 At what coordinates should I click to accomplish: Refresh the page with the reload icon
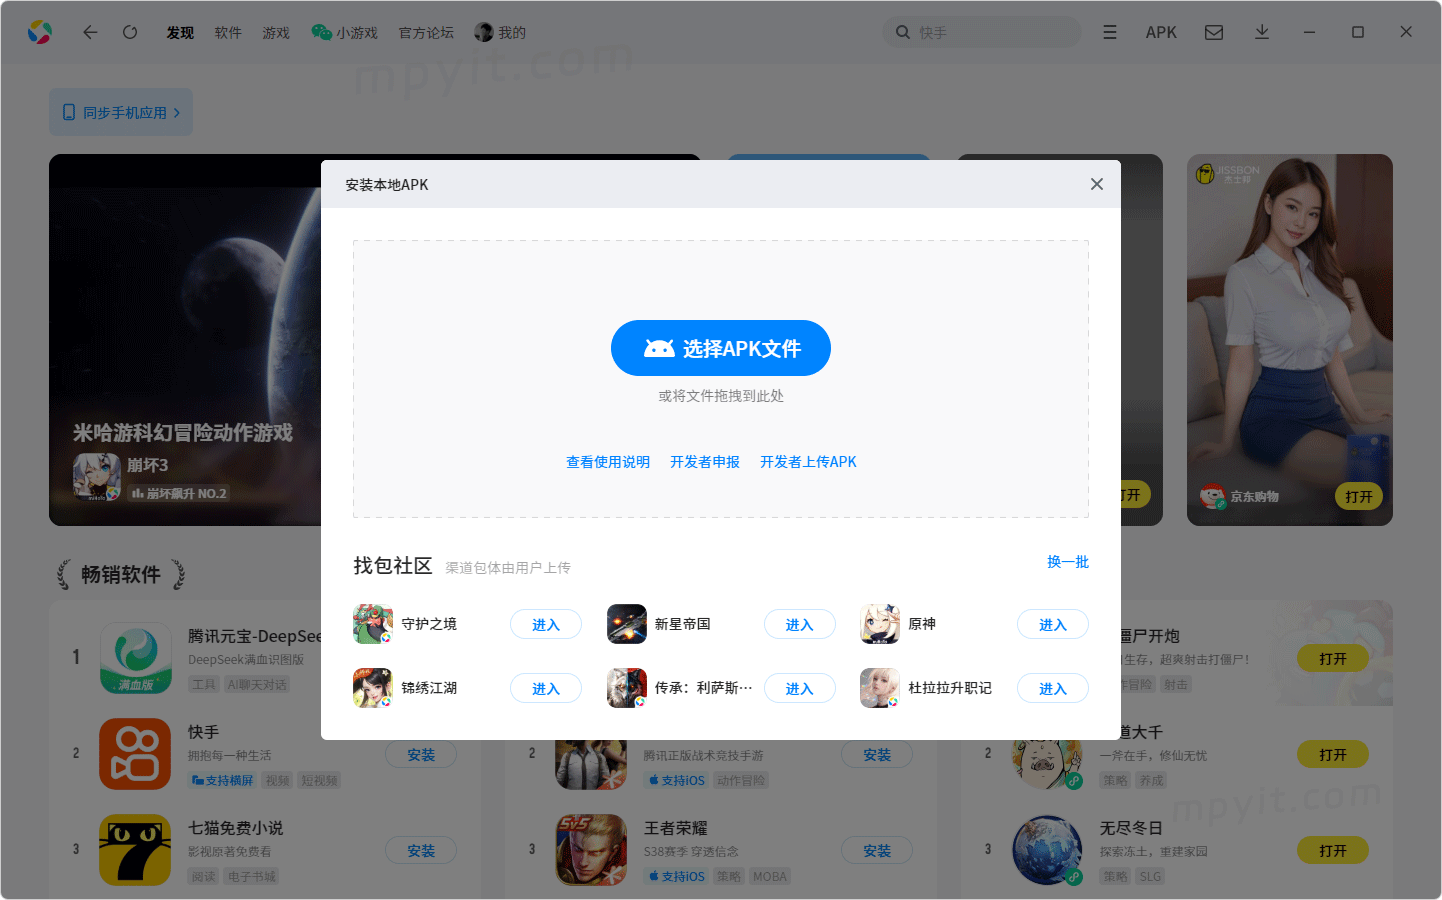pyautogui.click(x=130, y=32)
